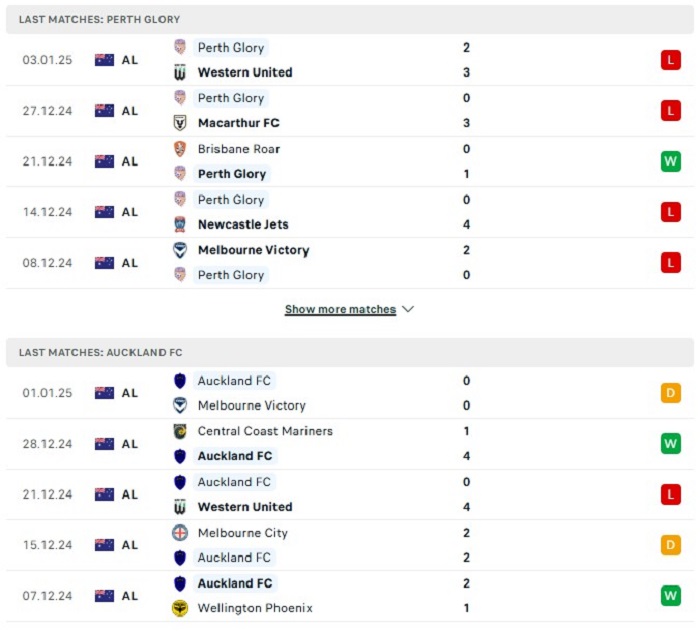
Task: Click the green W badge for Brisbane Roar match
Action: point(671,161)
